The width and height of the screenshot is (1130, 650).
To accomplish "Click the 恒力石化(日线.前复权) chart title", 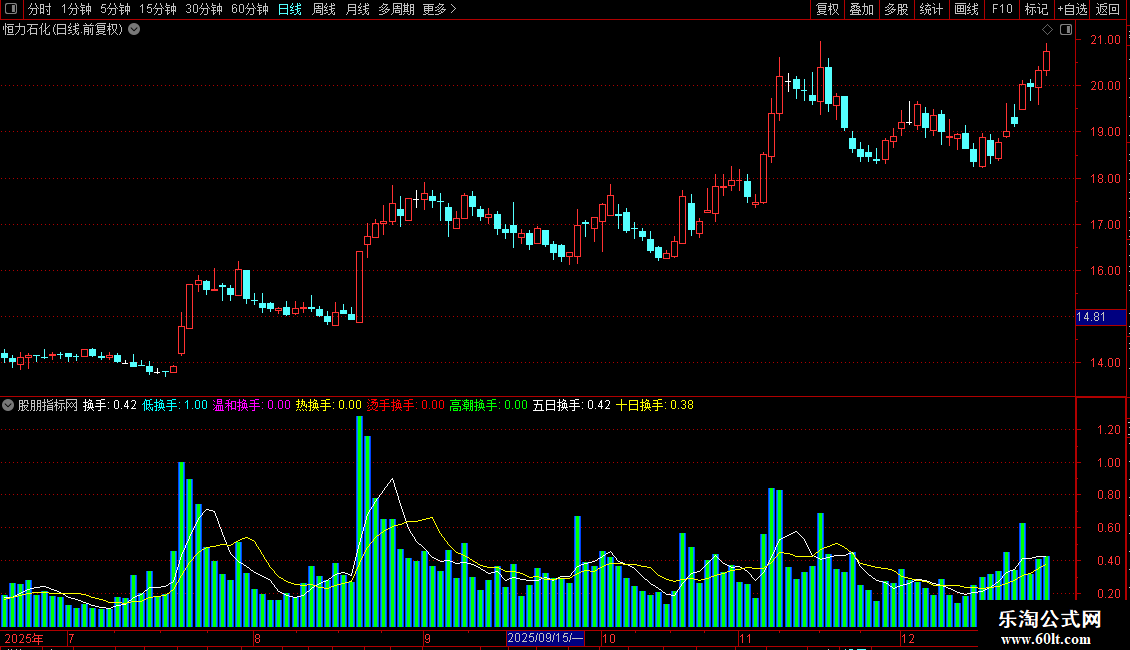I will 63,30.
